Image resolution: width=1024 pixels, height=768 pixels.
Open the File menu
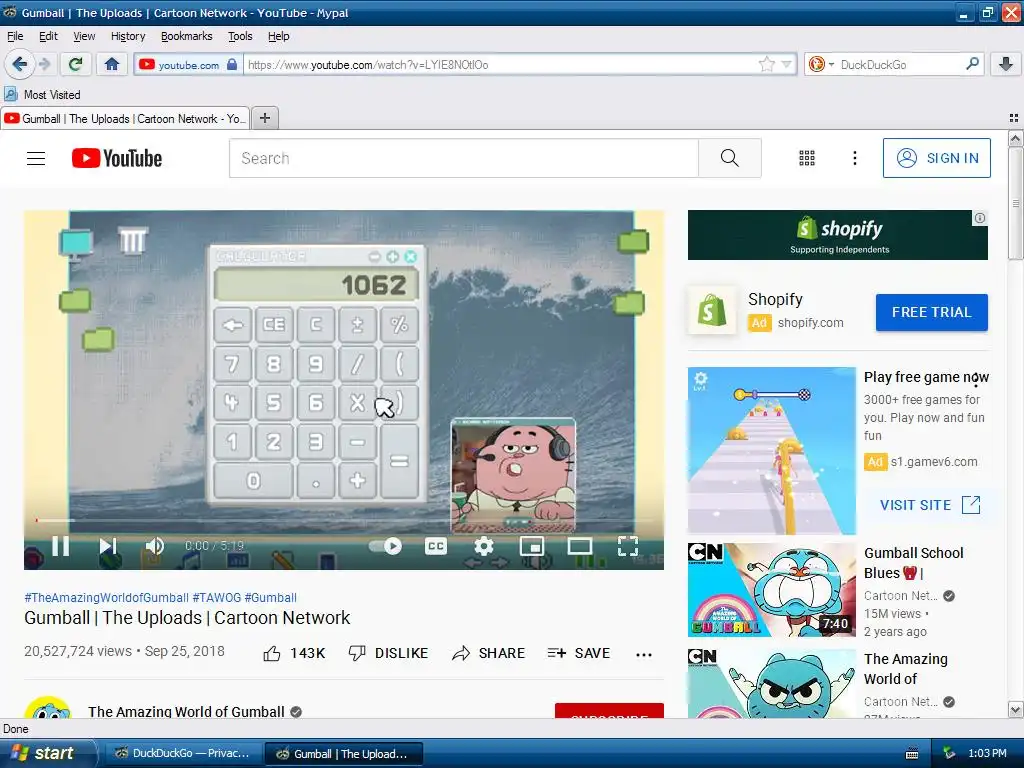15,36
